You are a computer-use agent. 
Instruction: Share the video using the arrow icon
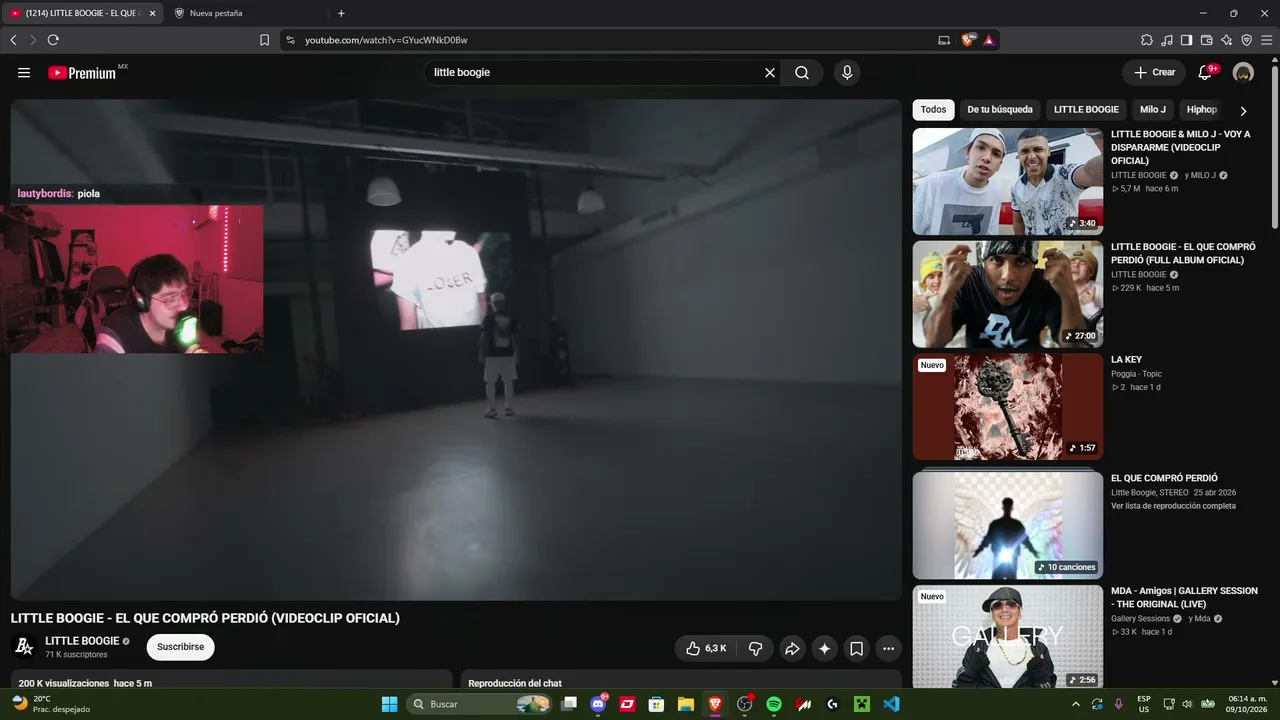click(x=792, y=648)
